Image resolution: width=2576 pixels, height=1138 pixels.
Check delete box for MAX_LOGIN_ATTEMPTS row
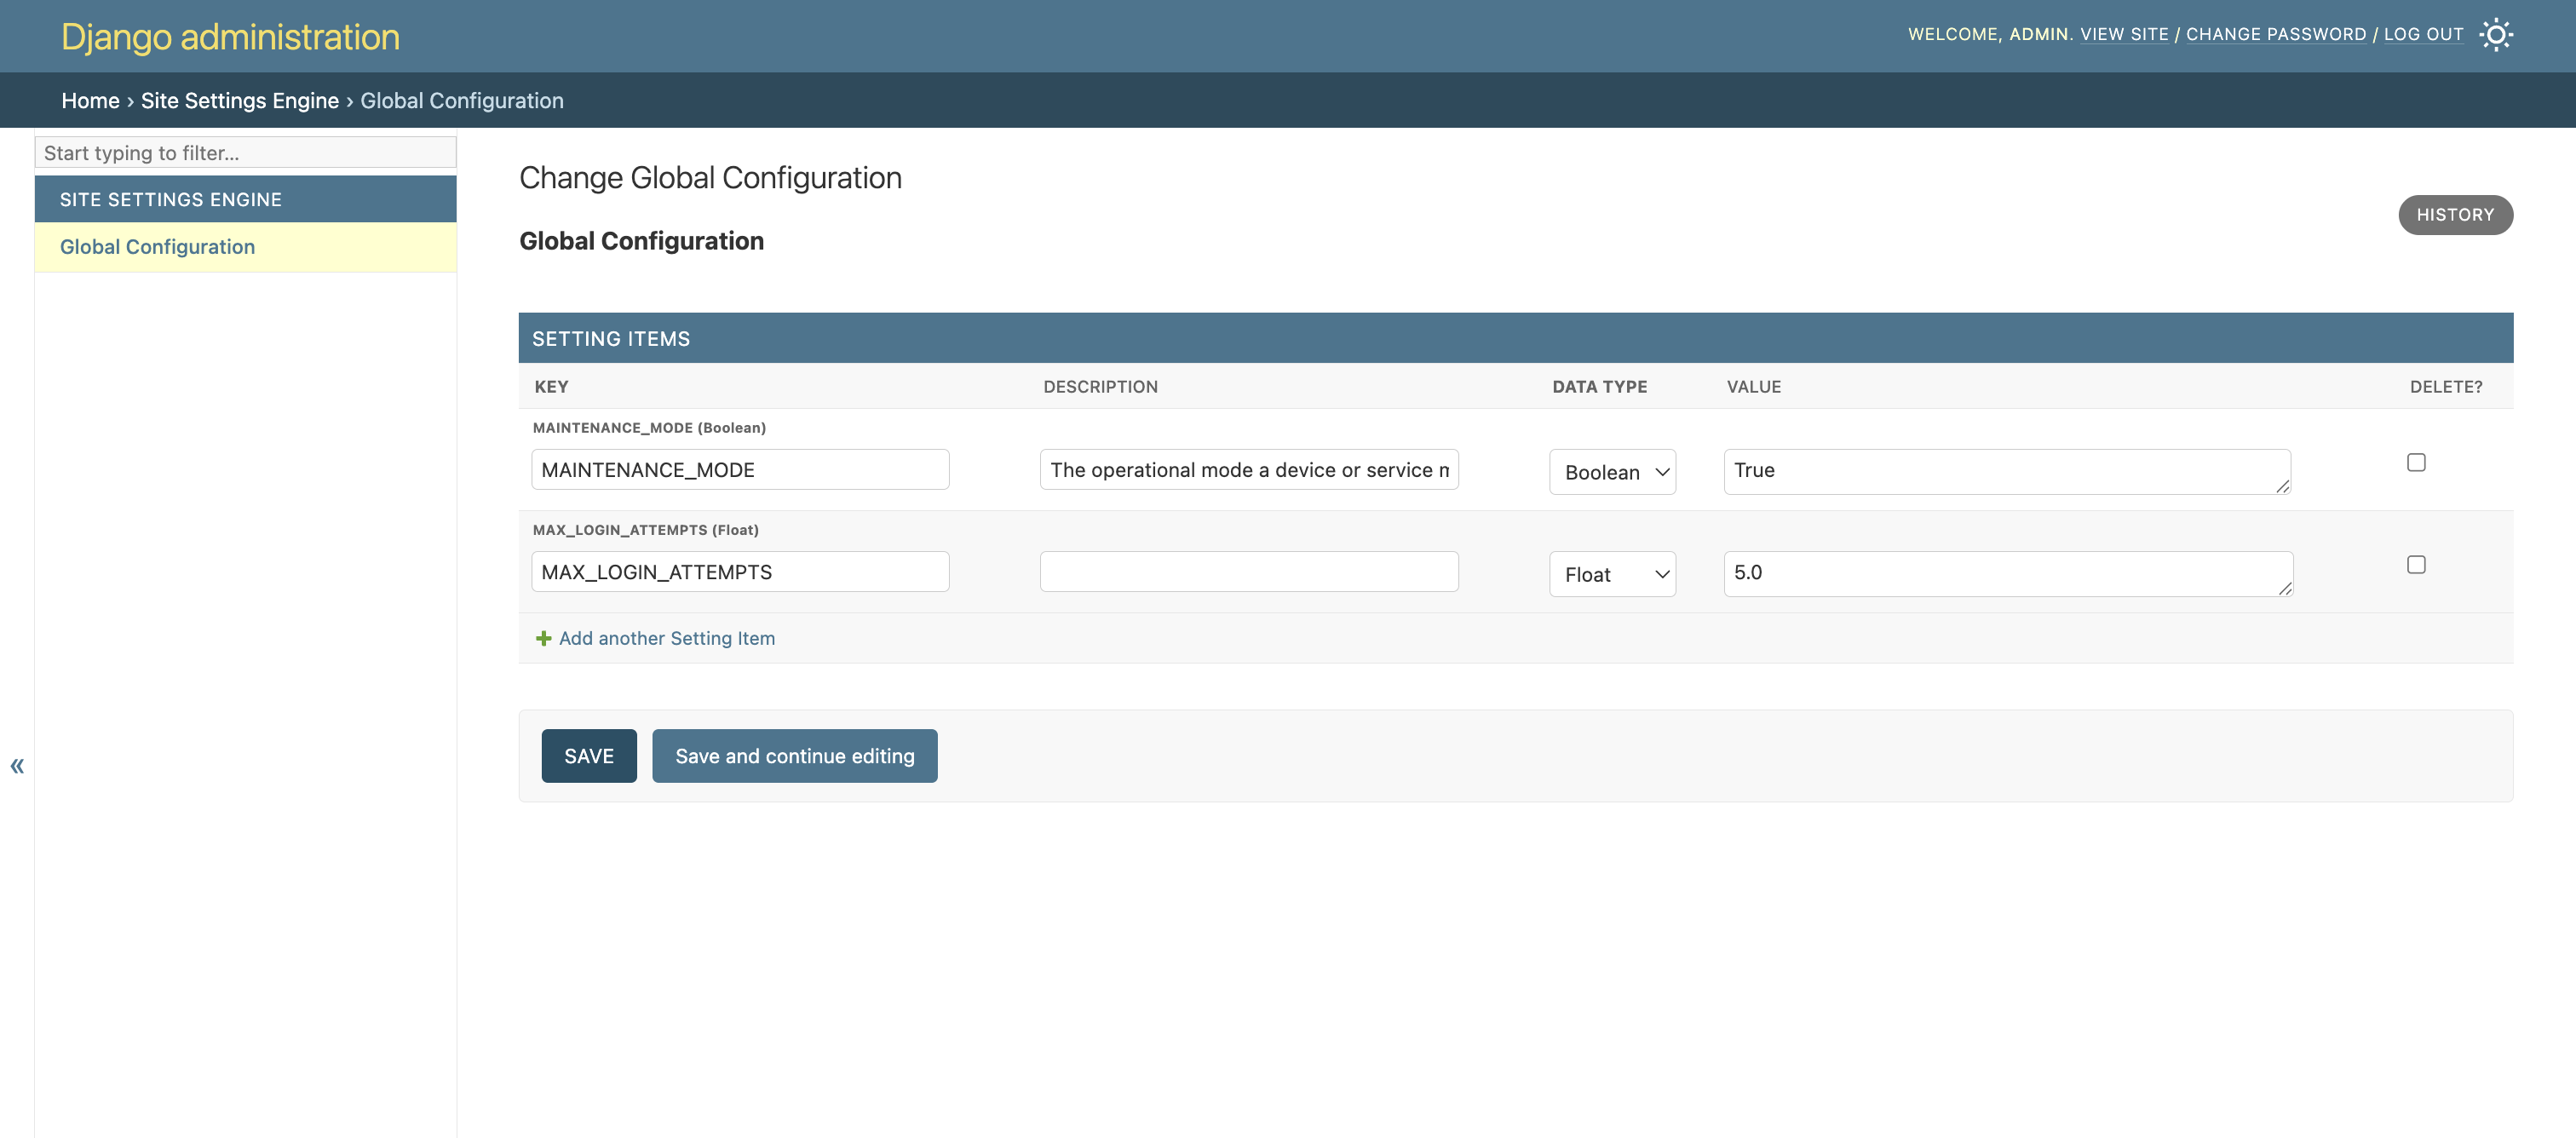[x=2416, y=565]
